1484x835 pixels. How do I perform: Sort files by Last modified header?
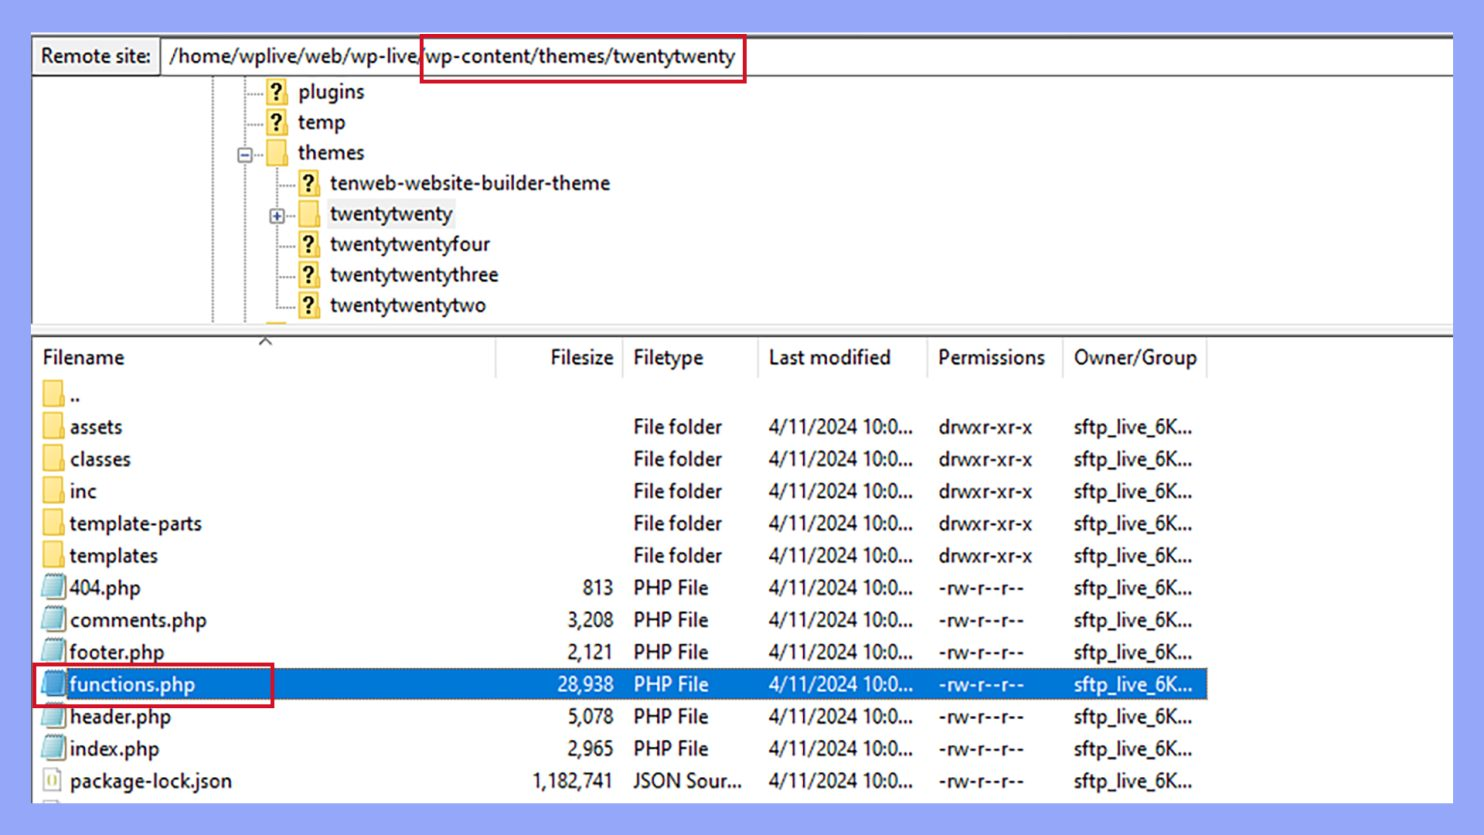(x=829, y=358)
